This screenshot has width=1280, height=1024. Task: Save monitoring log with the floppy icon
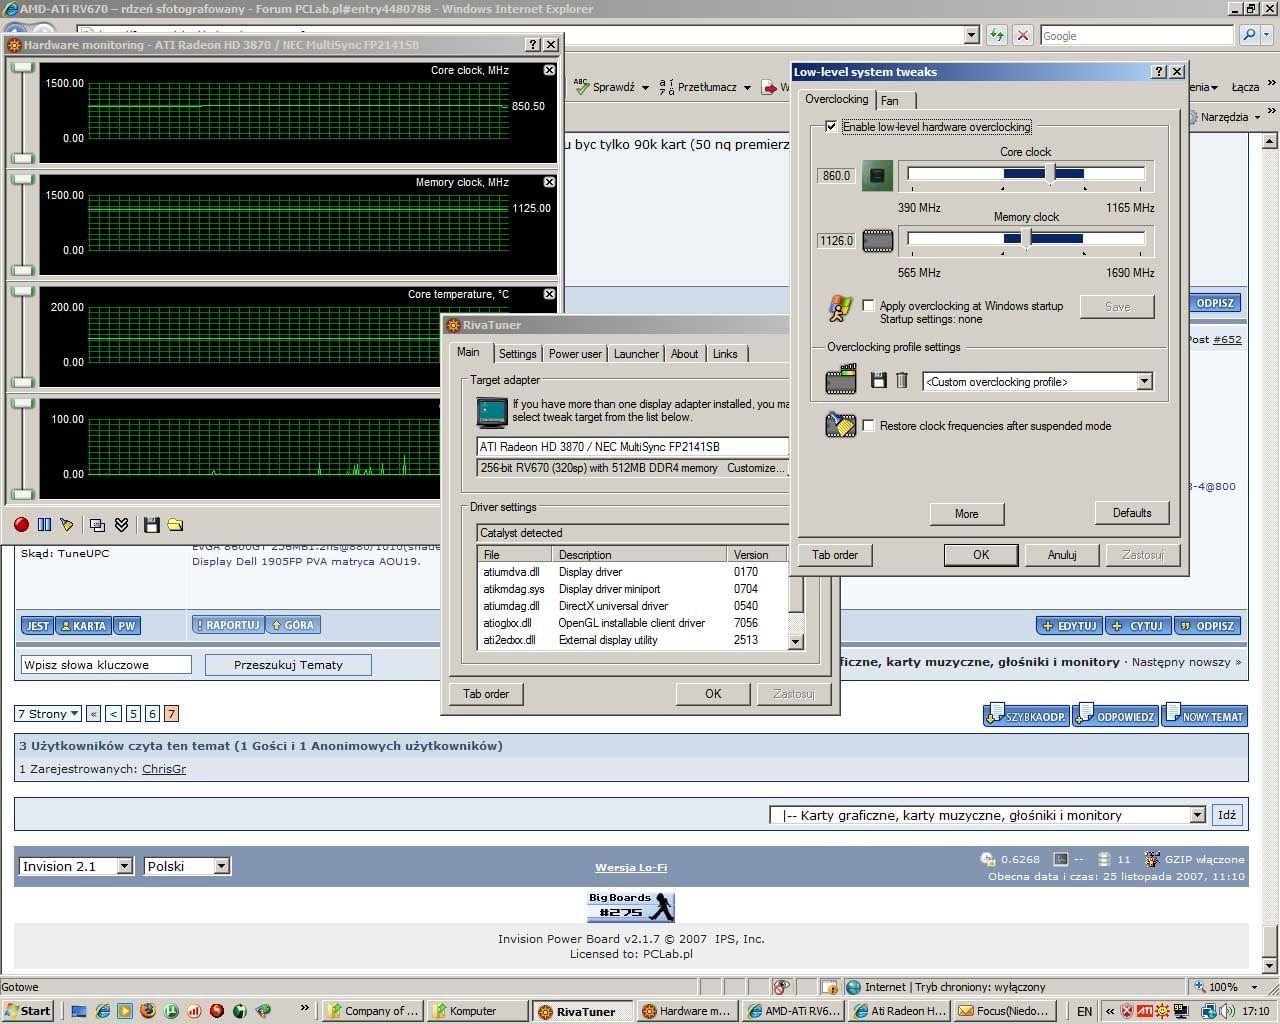tap(152, 525)
